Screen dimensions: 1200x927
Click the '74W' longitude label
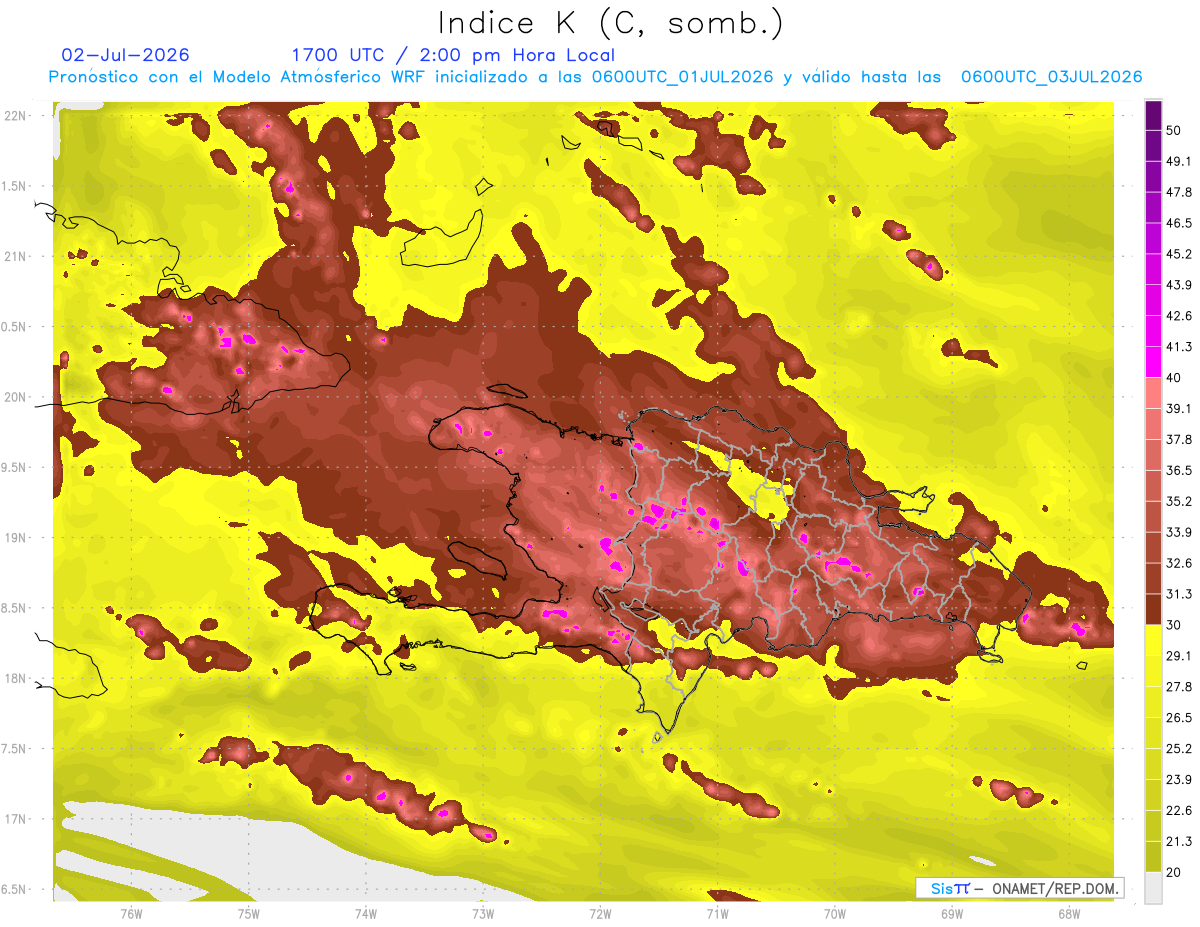365,913
